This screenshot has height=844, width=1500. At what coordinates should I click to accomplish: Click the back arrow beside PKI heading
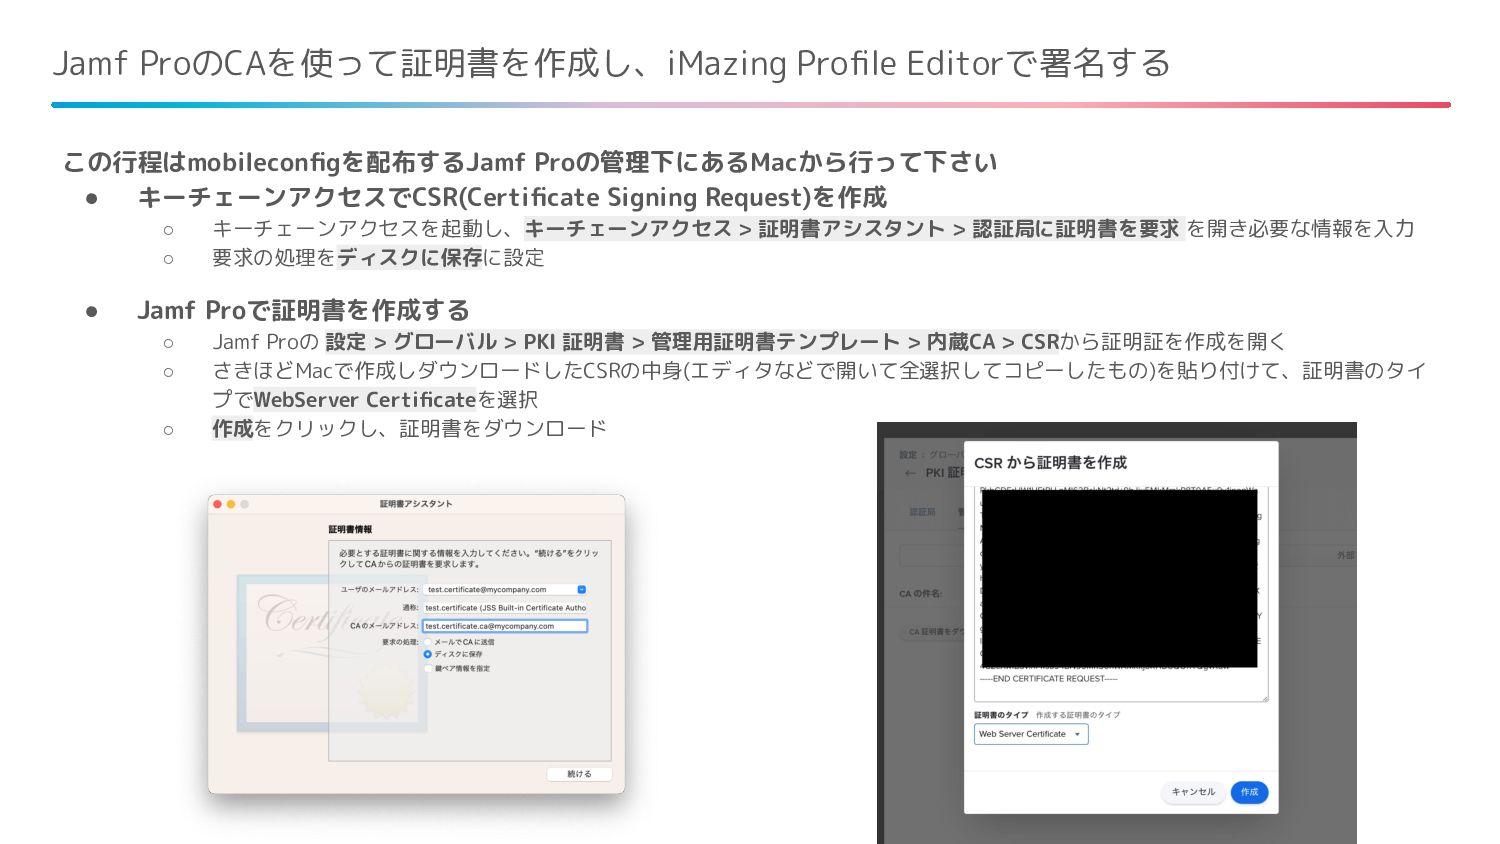[x=909, y=473]
